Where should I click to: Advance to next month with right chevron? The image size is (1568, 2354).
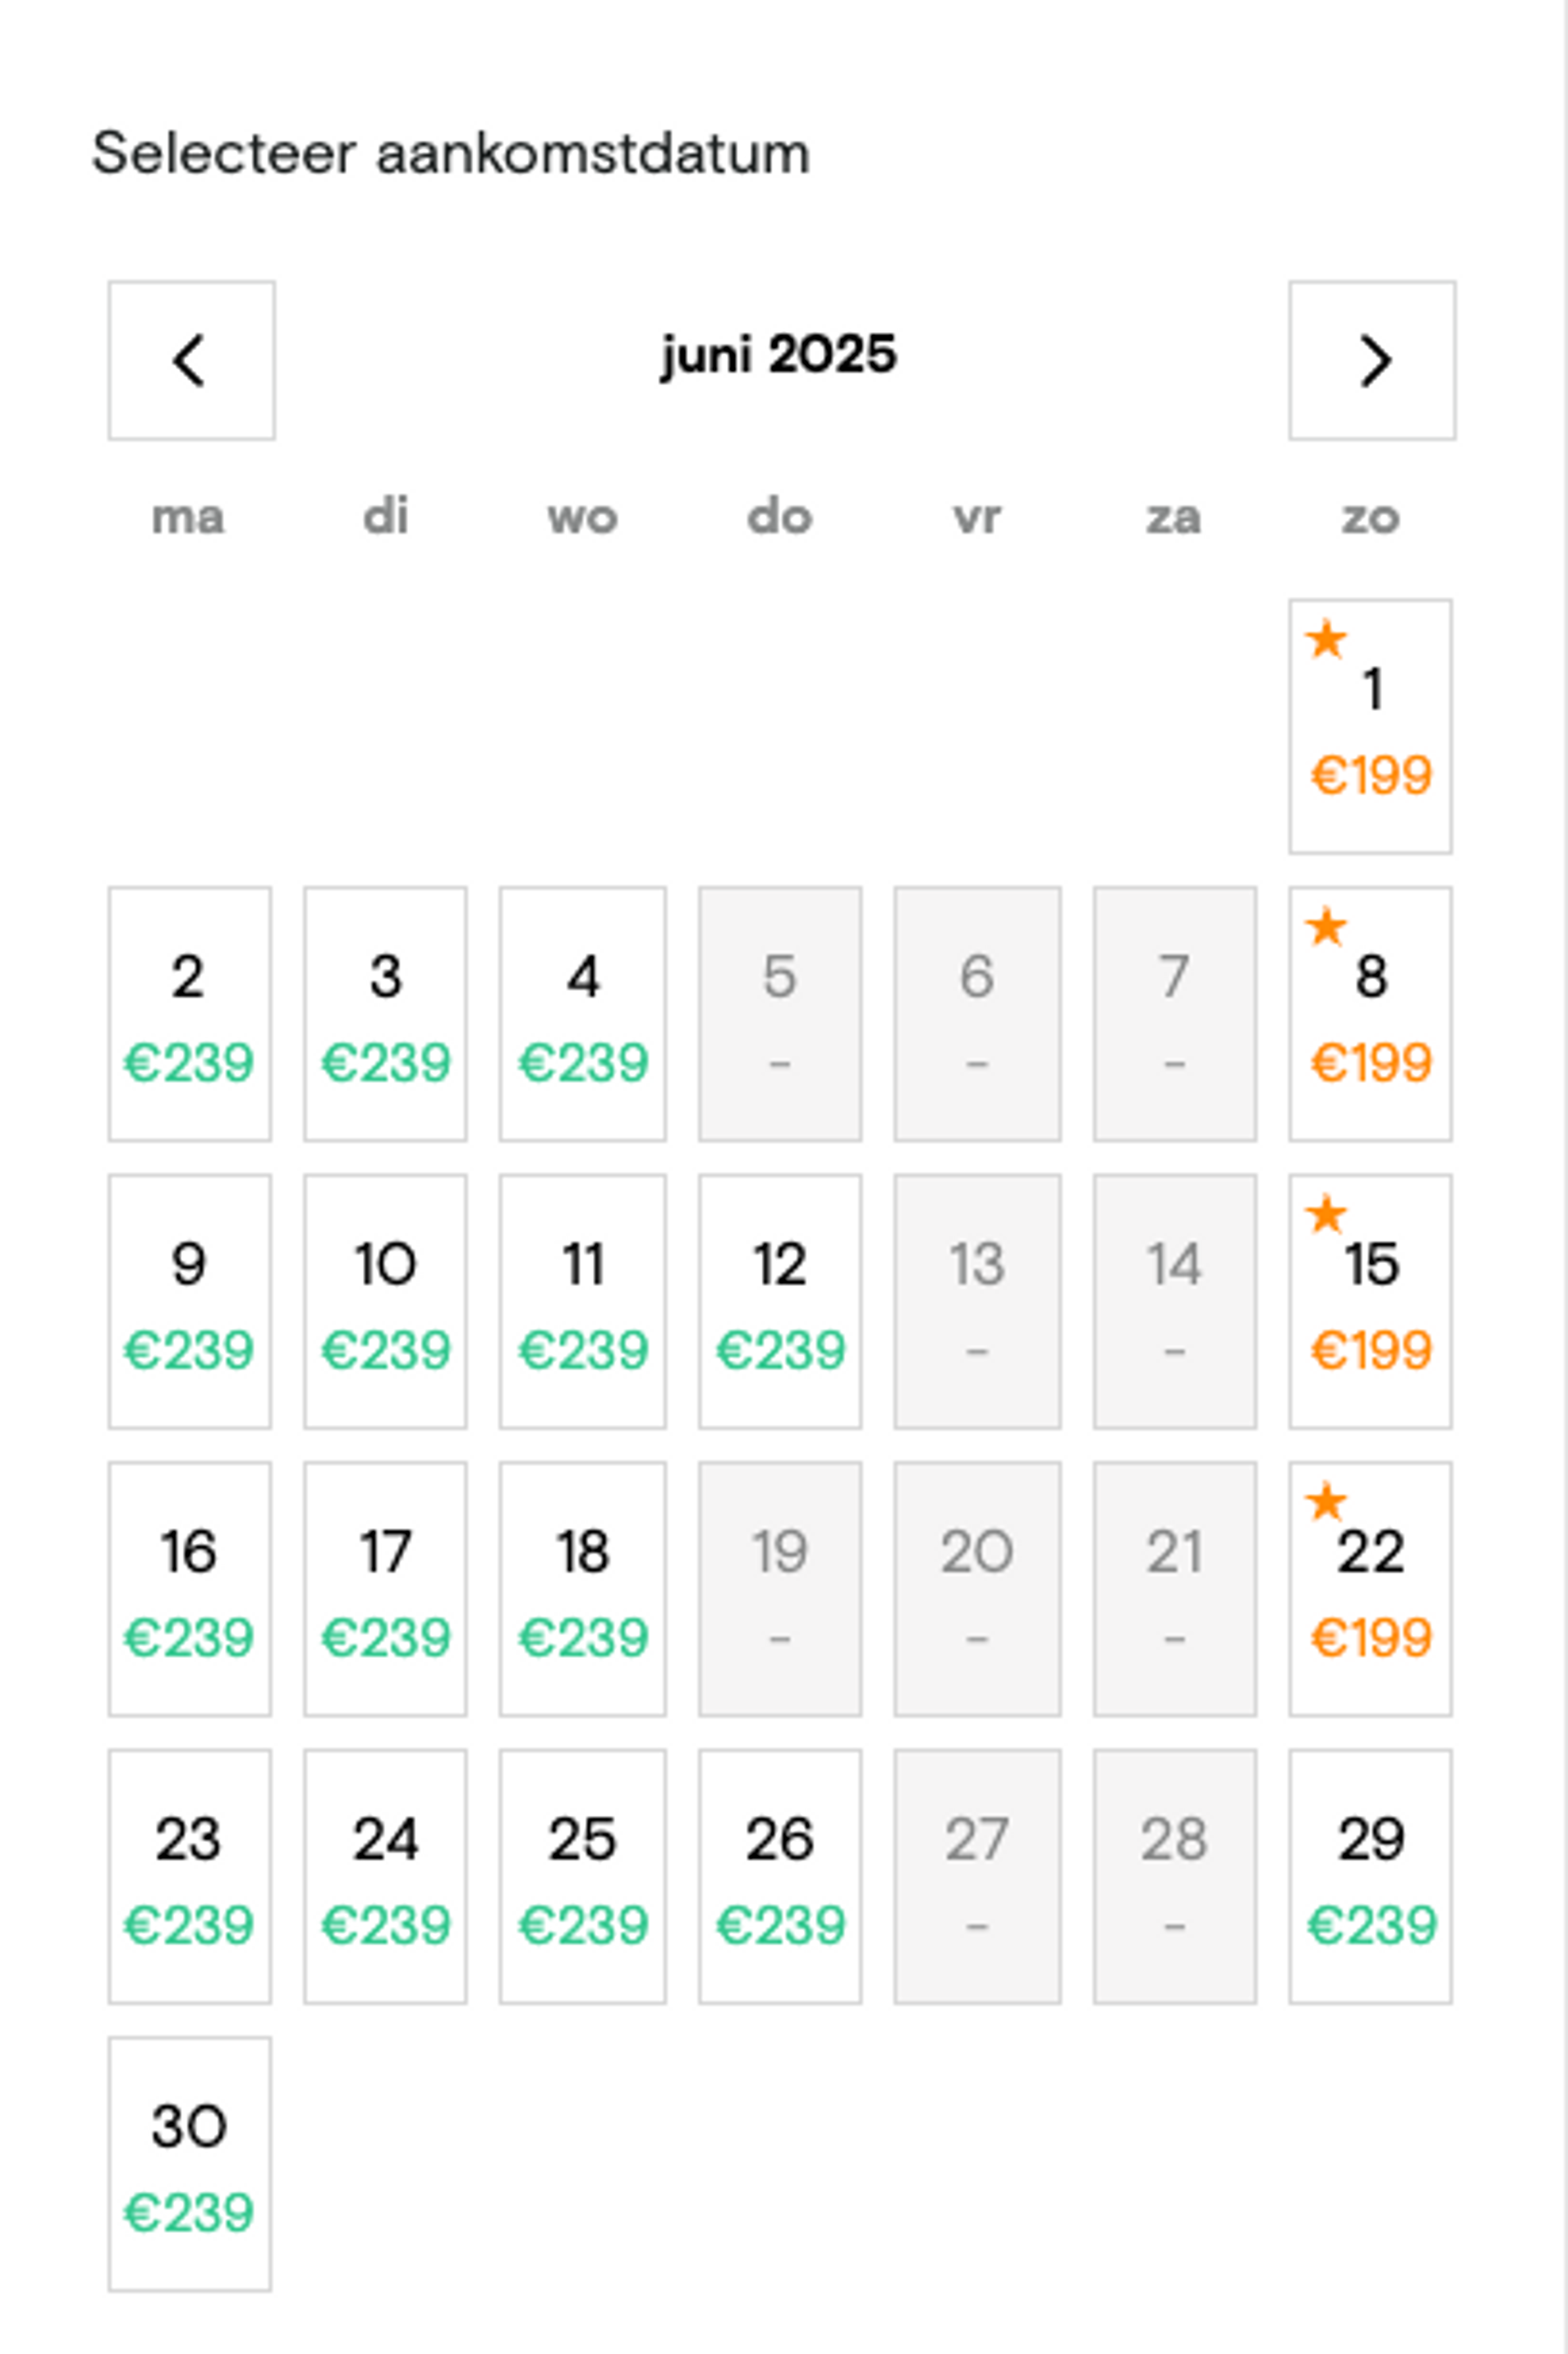1372,360
